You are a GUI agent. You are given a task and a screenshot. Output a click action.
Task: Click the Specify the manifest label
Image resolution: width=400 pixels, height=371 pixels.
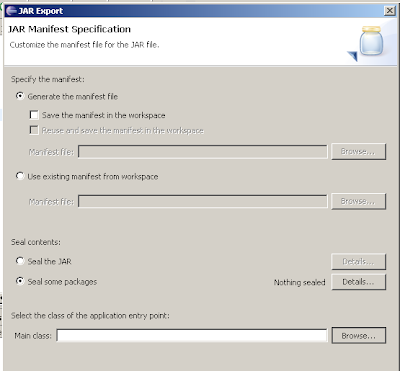tap(48, 79)
